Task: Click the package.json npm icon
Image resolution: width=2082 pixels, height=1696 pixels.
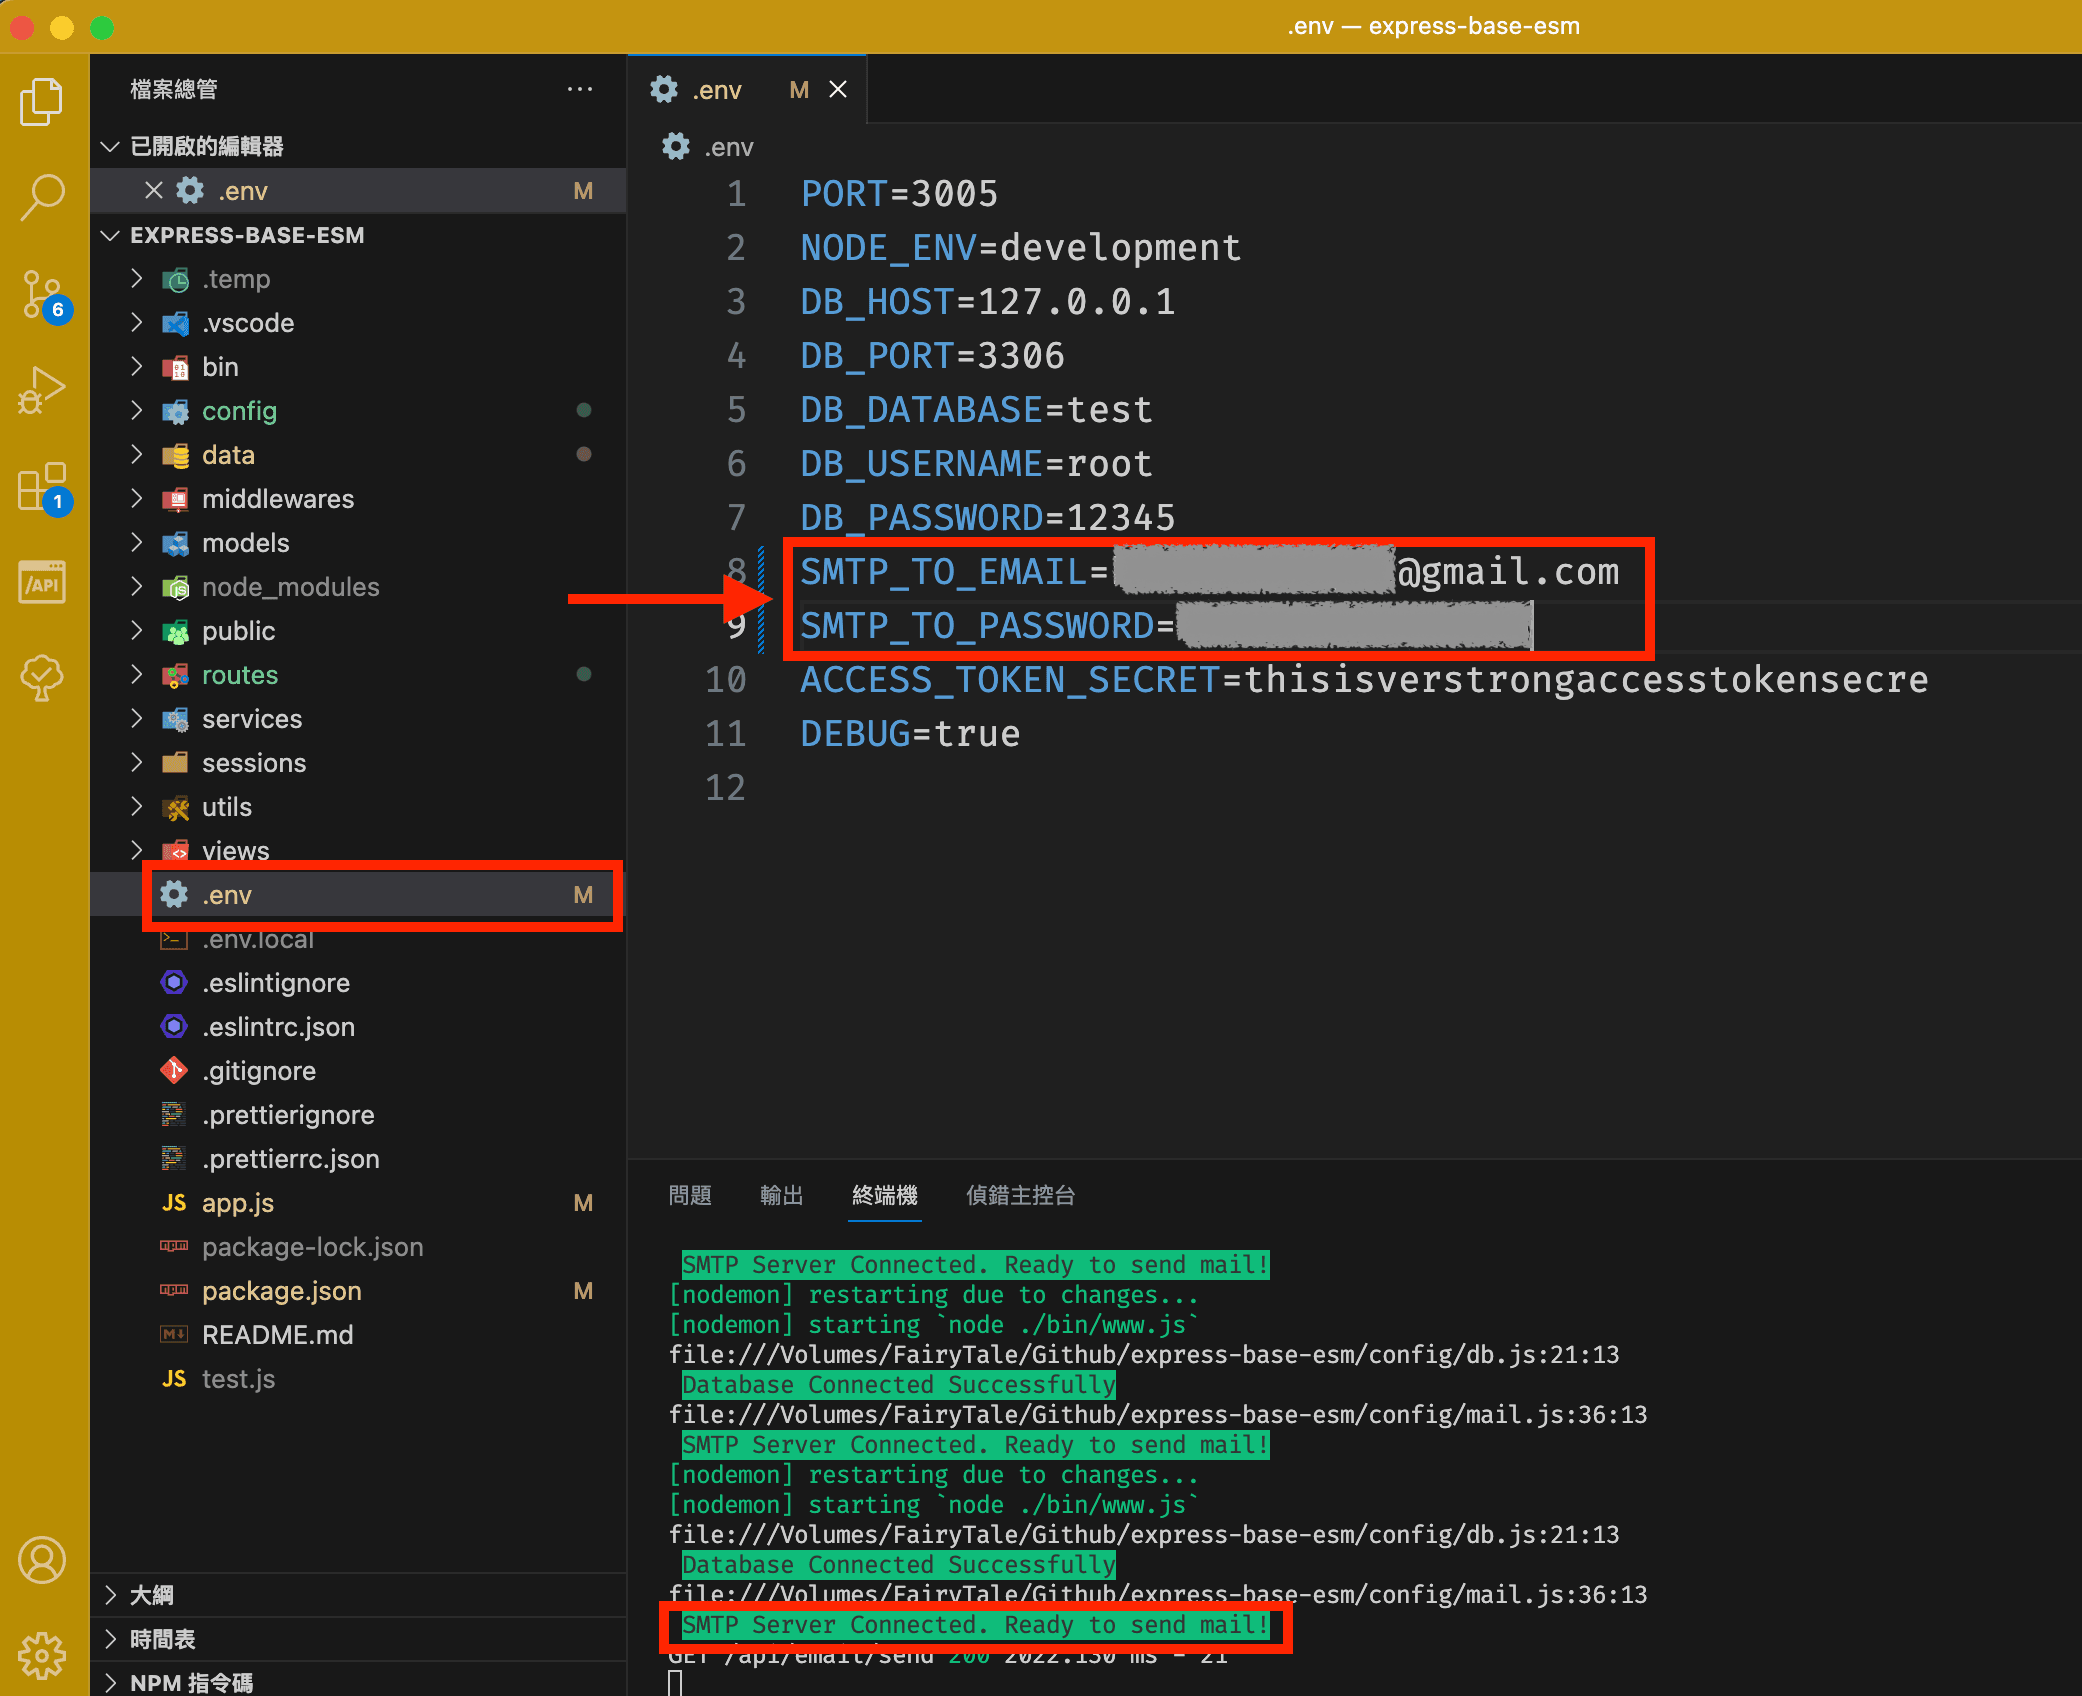Action: [174, 1291]
